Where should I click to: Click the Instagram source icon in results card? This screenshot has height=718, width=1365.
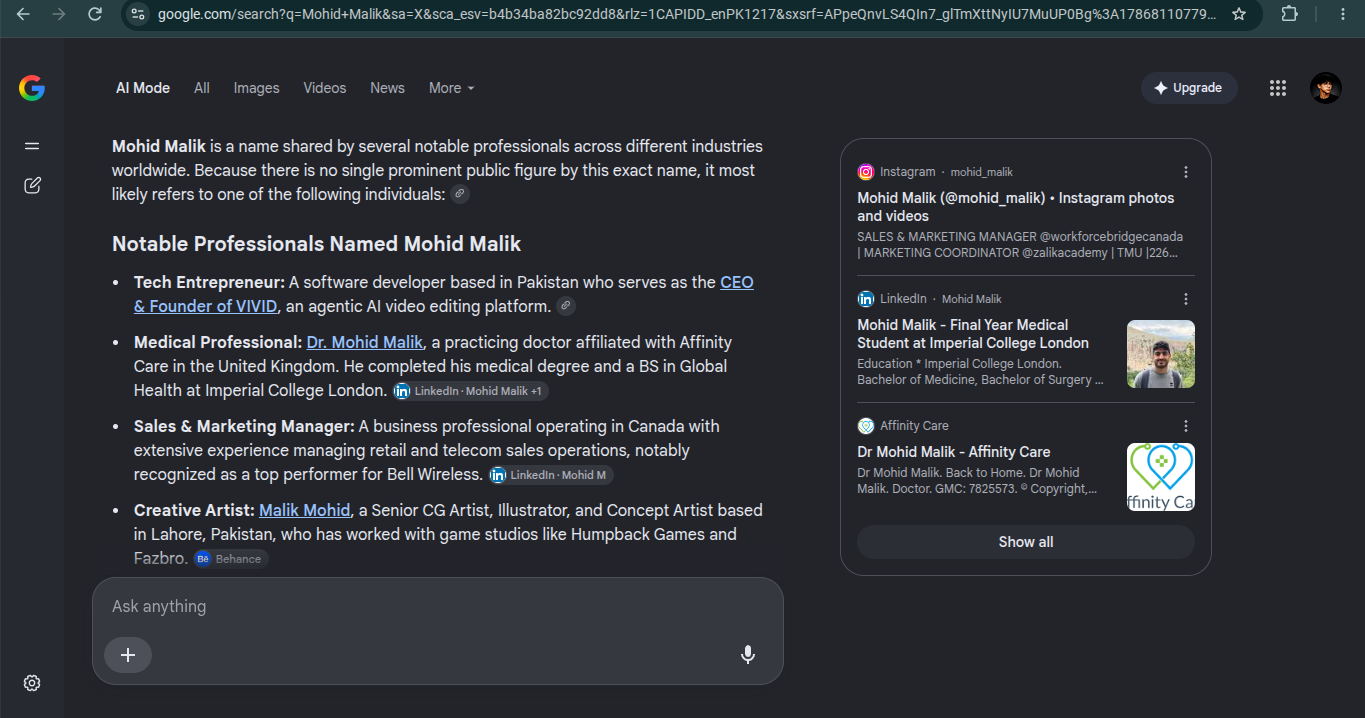click(866, 172)
